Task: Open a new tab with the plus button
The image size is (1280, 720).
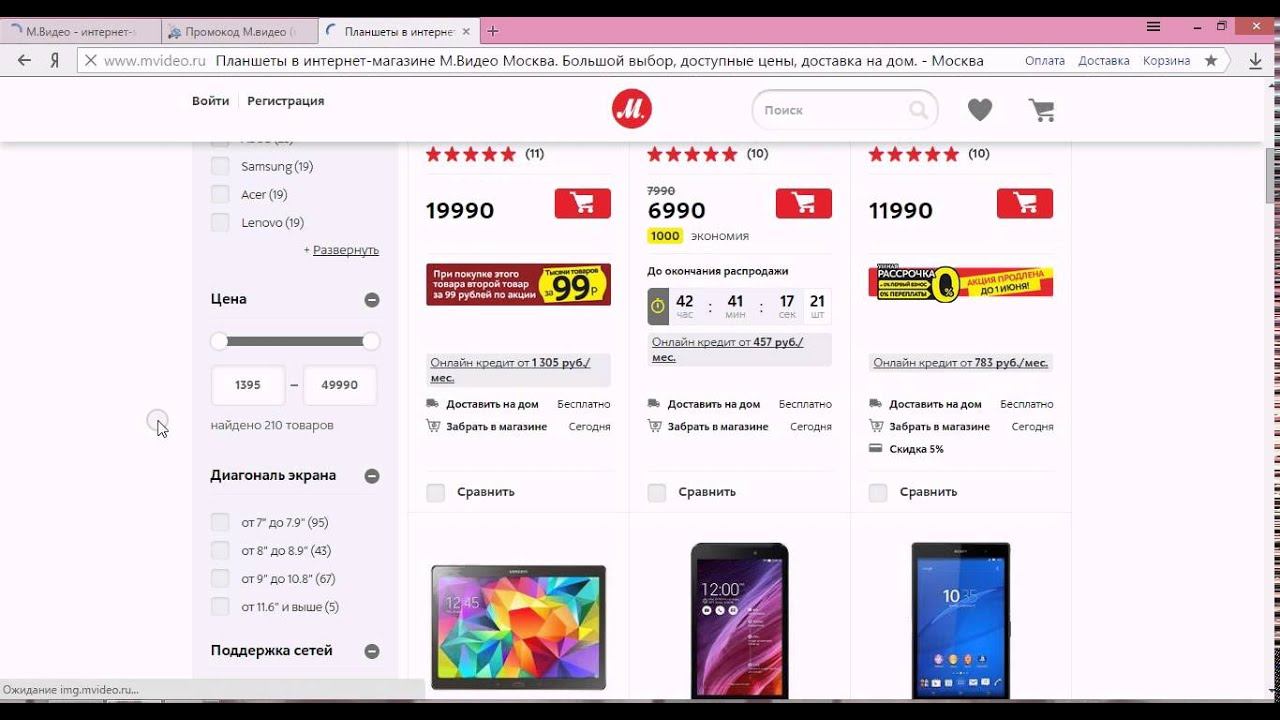Action: [492, 31]
